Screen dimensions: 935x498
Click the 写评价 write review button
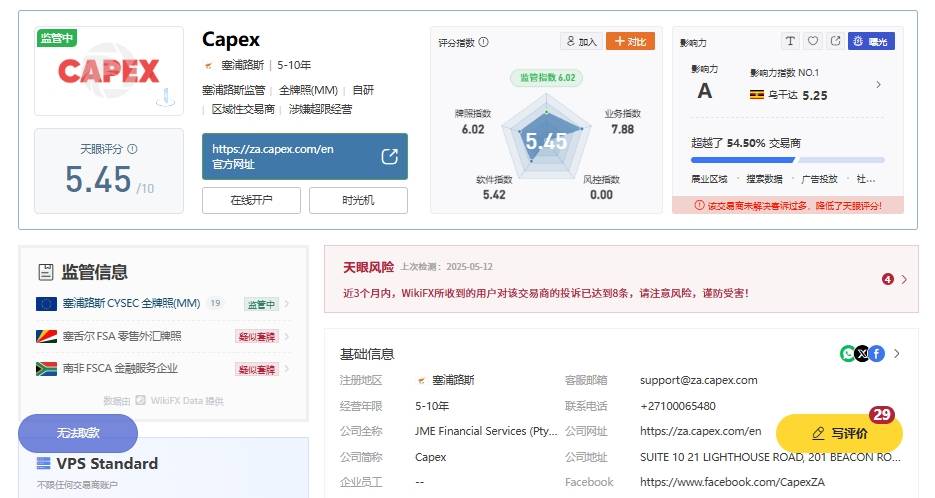click(840, 433)
